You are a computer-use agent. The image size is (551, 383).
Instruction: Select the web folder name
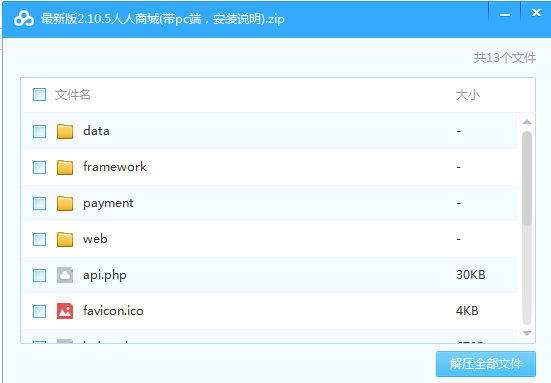[95, 239]
